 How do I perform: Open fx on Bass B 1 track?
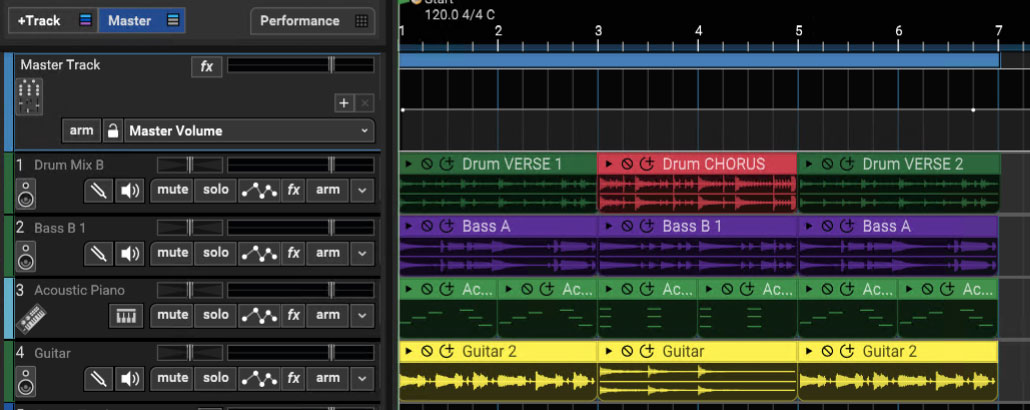pos(294,253)
